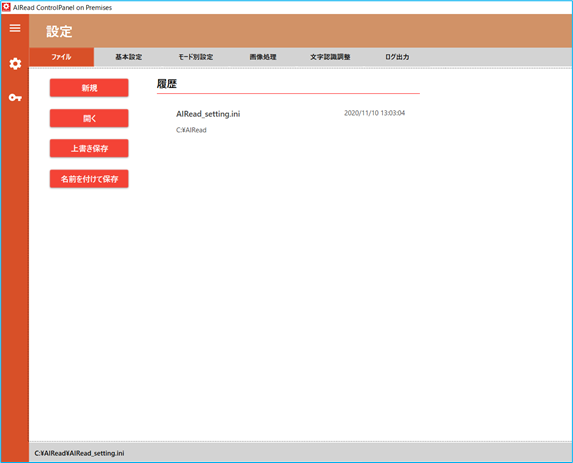Screen dimensions: 573x463
Task: Select the 画像処理 tab
Action: 263,57
